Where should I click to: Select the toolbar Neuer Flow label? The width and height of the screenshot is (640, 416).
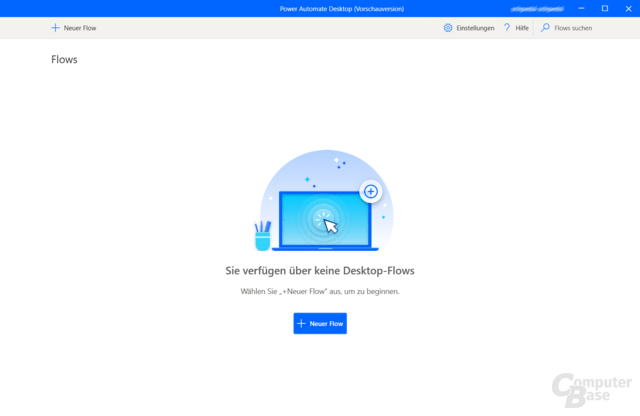click(80, 28)
